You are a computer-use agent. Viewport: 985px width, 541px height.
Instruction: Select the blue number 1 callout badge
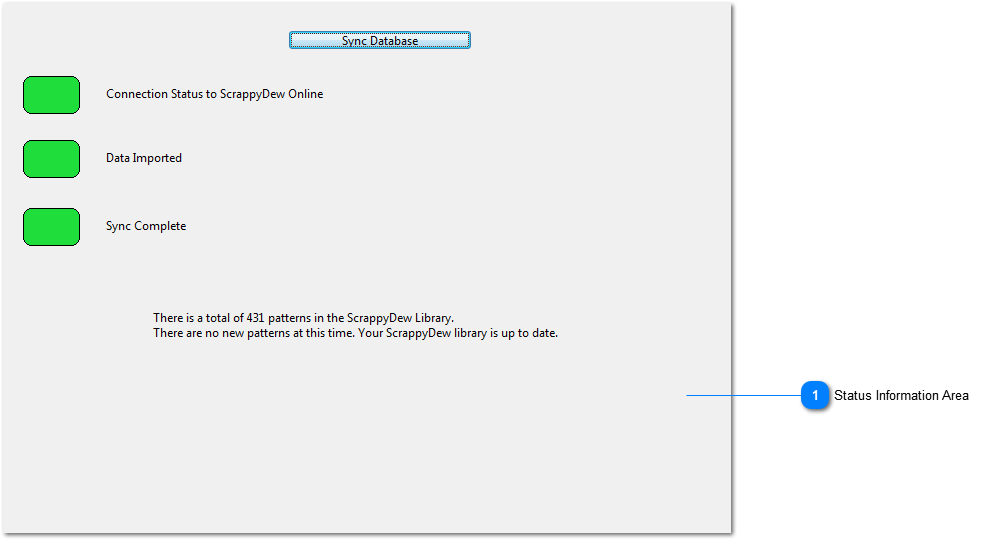pos(815,396)
